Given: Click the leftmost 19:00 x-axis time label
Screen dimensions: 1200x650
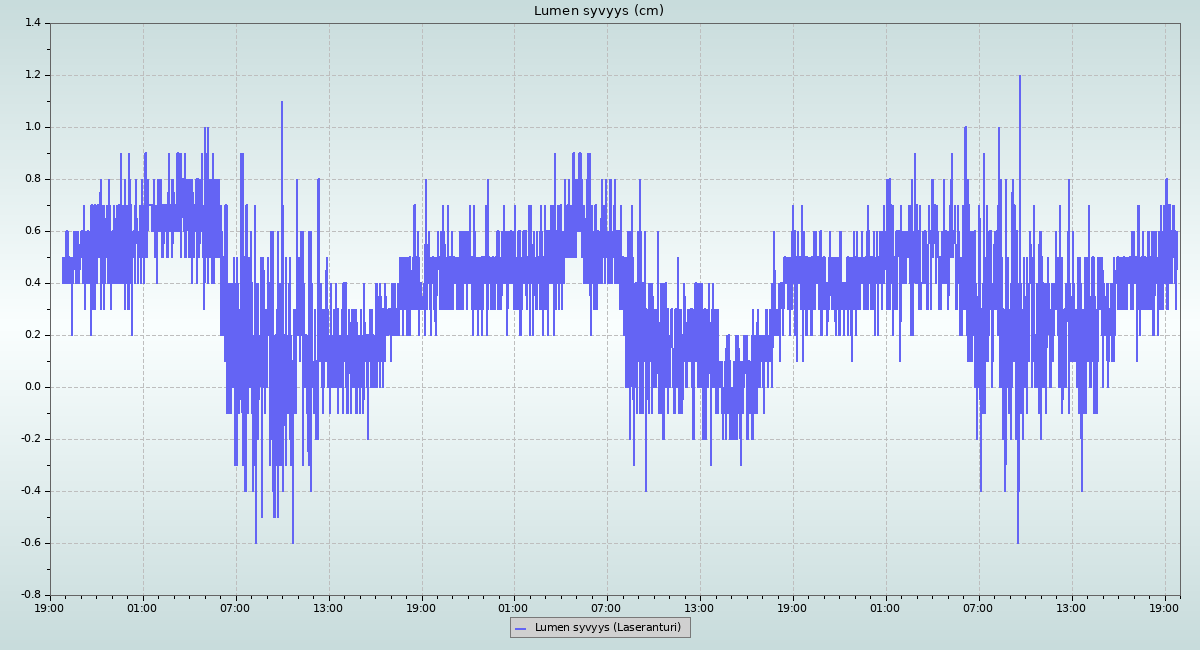Looking at the screenshot, I should pyautogui.click(x=50, y=607).
